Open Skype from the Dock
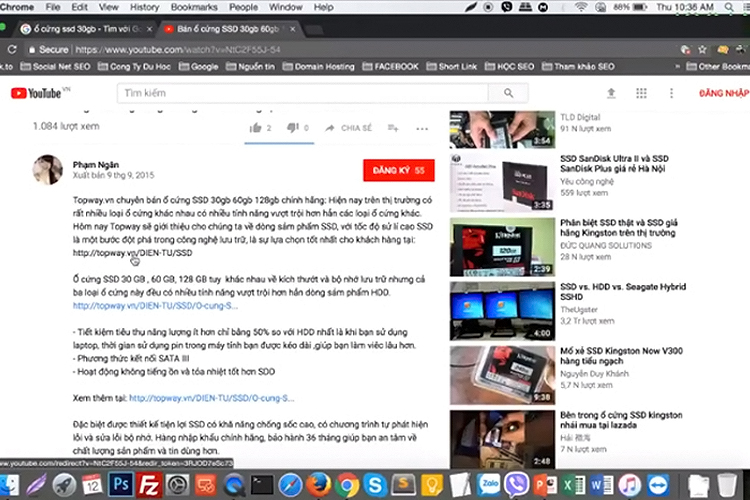 [x=375, y=485]
